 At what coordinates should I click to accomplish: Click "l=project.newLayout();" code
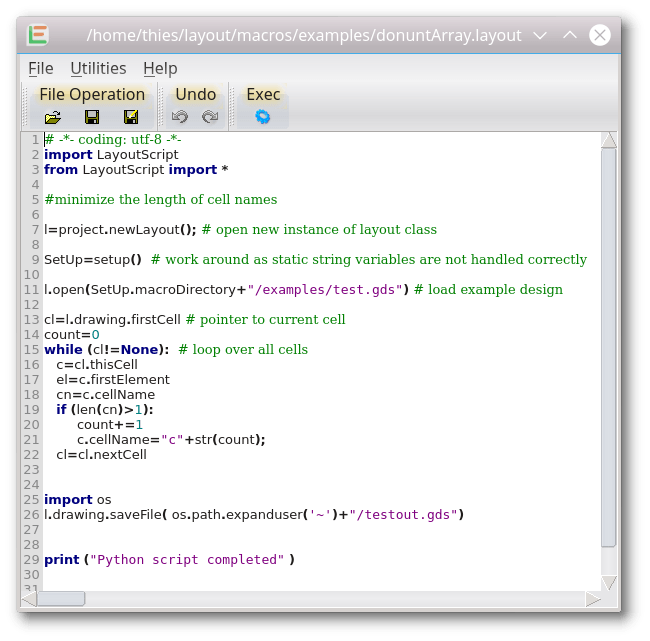[120, 230]
